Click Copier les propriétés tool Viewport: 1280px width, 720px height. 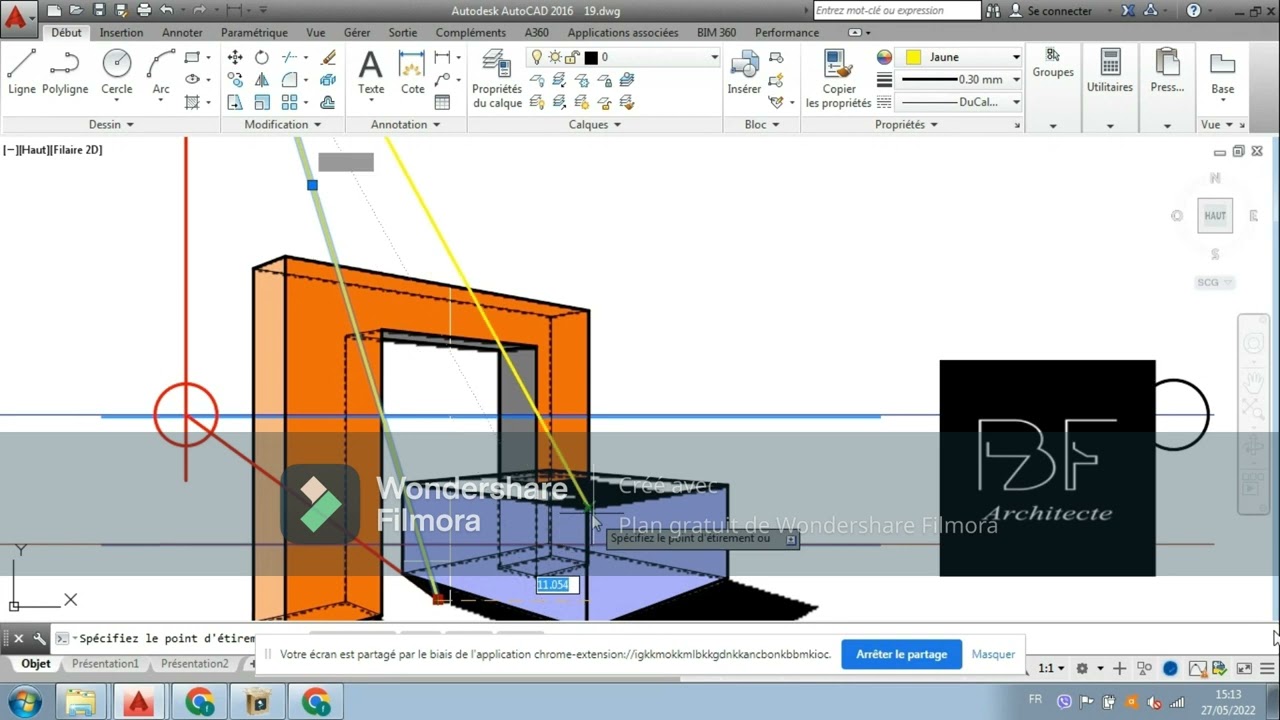tap(839, 78)
